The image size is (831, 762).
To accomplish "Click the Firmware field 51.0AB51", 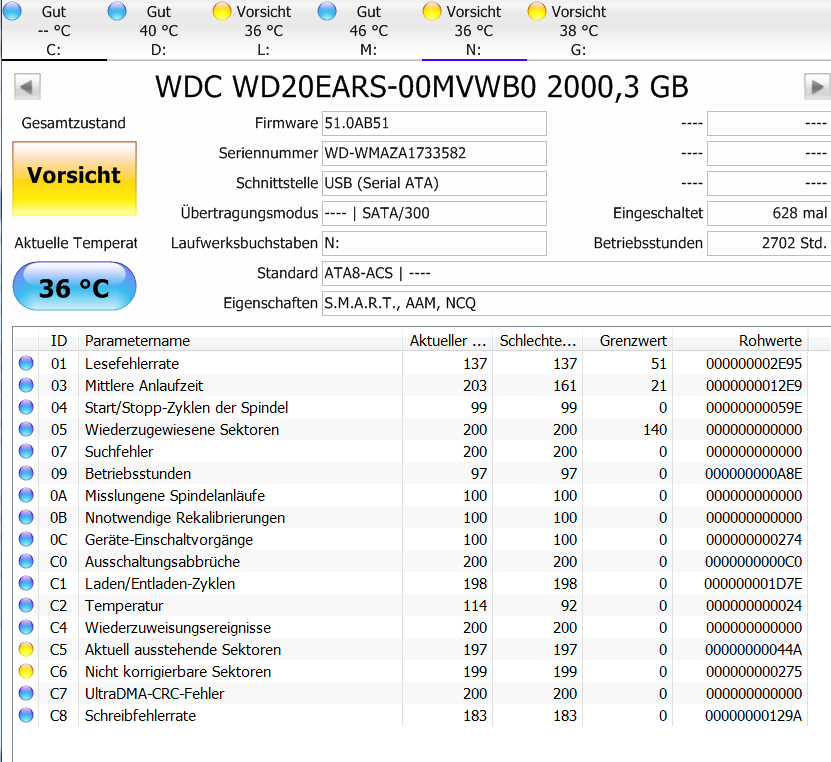I will 434,123.
